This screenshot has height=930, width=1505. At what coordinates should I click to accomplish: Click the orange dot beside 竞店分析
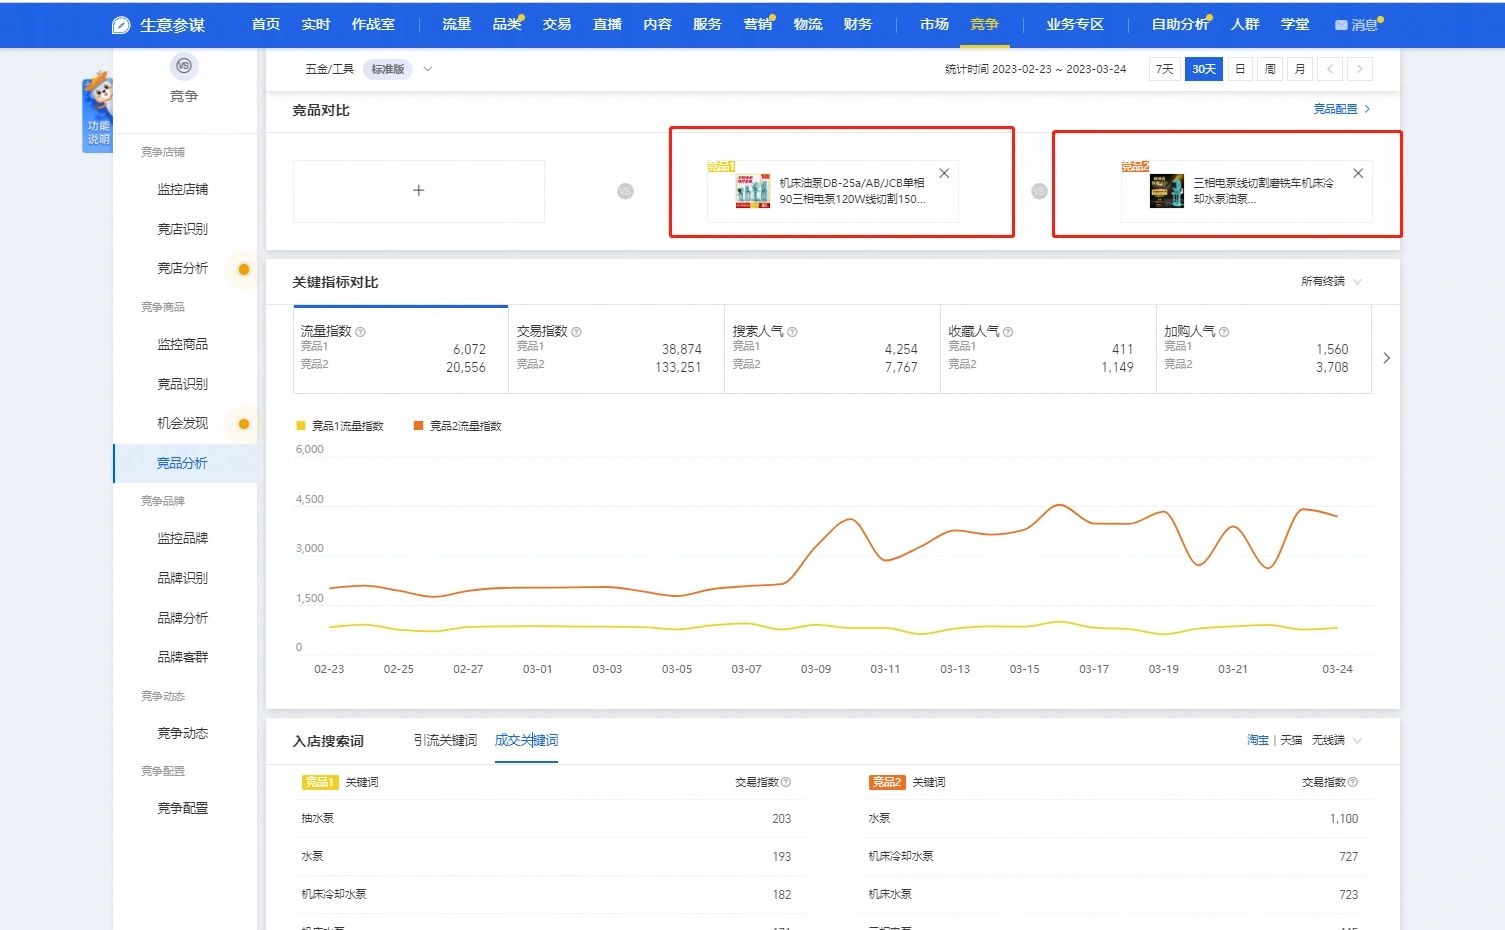(x=243, y=269)
